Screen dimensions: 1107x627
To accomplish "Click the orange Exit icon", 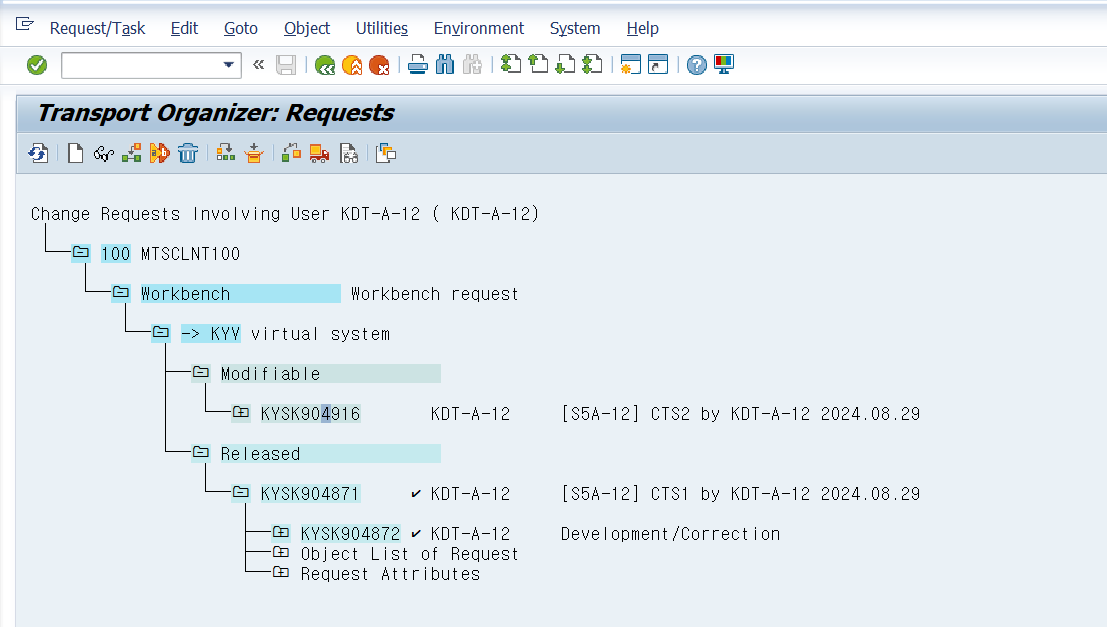I will (x=352, y=65).
